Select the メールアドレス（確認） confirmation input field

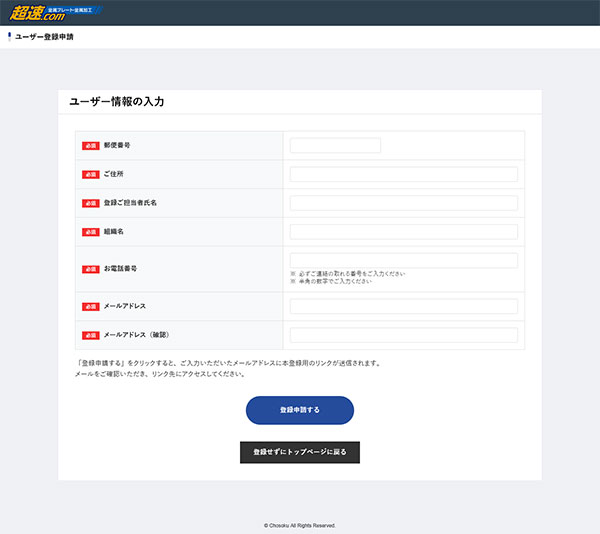coord(403,335)
